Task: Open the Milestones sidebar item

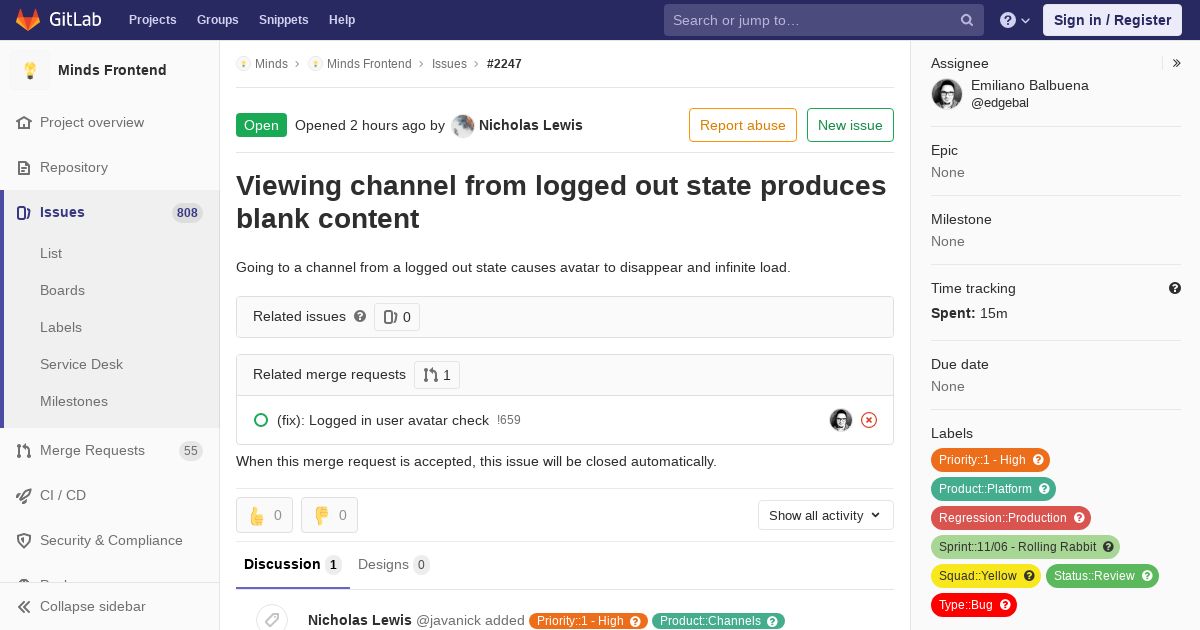Action: [74, 401]
